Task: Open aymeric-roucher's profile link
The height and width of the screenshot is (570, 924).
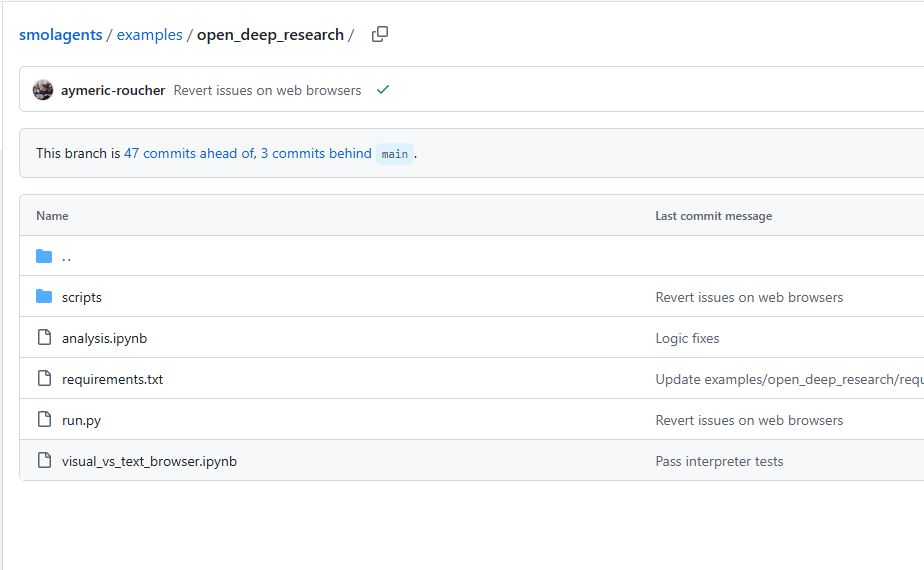Action: coord(111,90)
